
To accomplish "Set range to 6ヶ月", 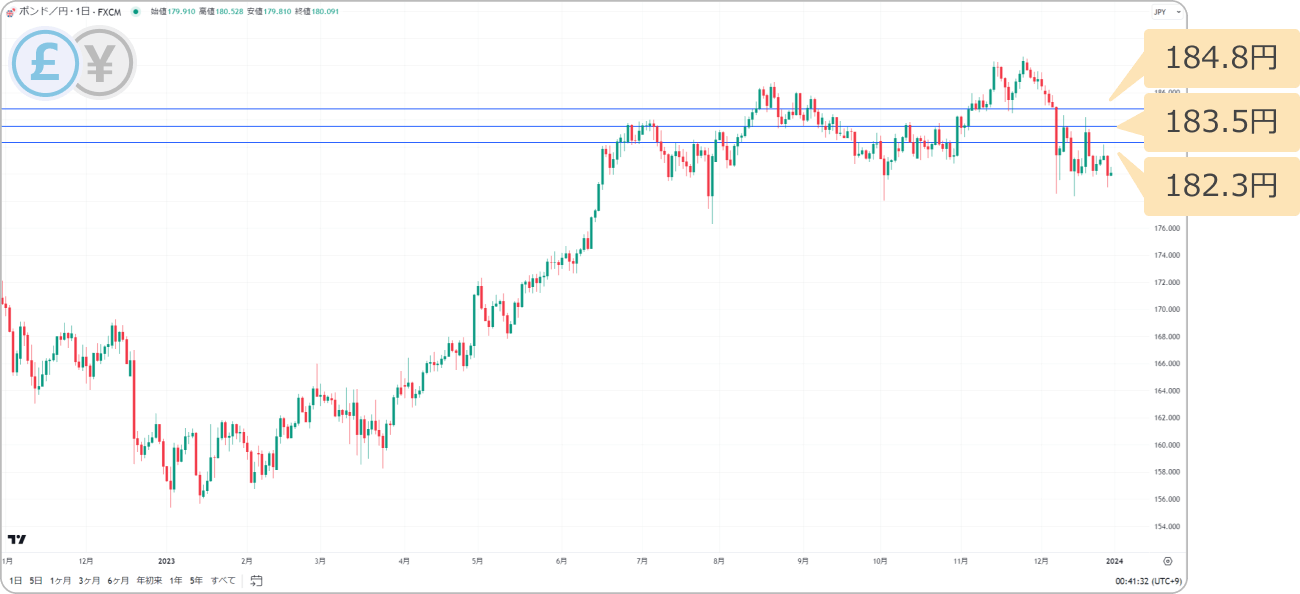I will (119, 580).
